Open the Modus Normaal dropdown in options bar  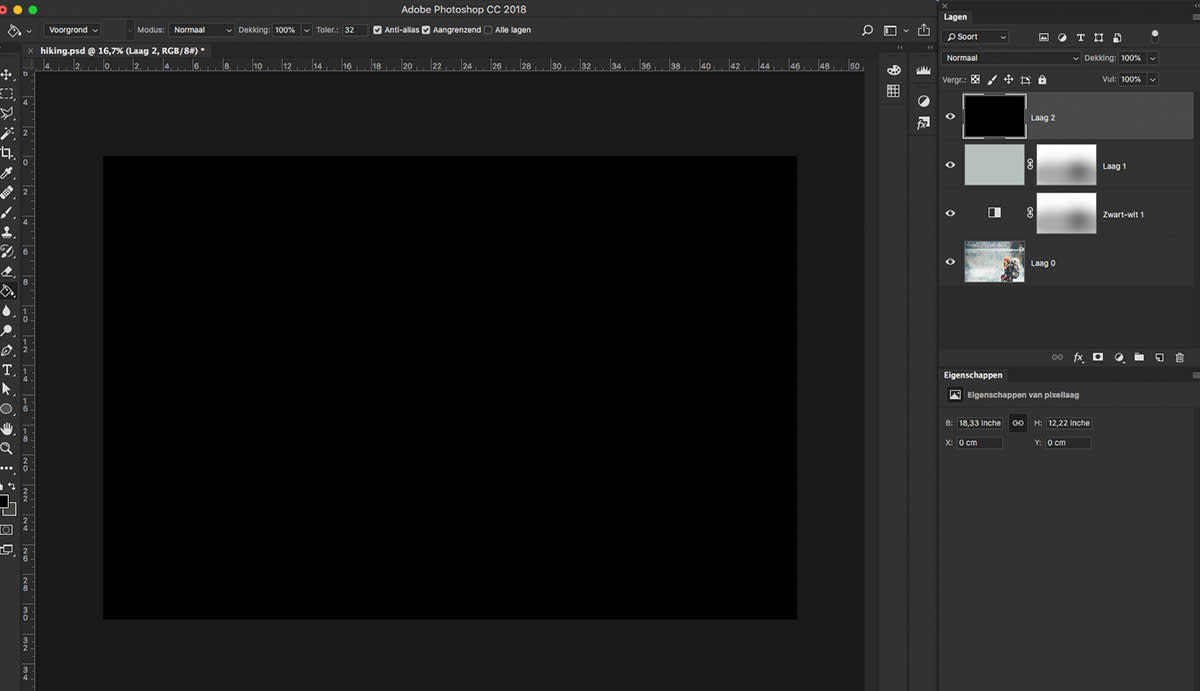pyautogui.click(x=200, y=30)
